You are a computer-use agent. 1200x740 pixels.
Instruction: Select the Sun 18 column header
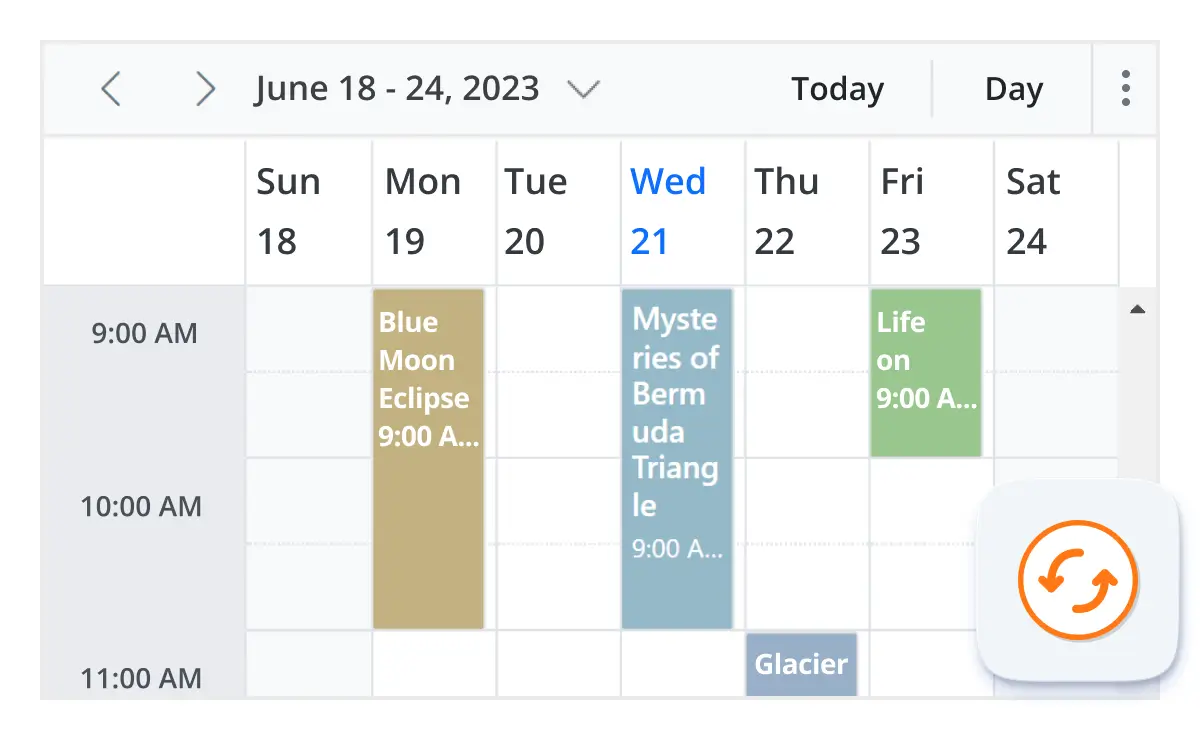pos(288,210)
